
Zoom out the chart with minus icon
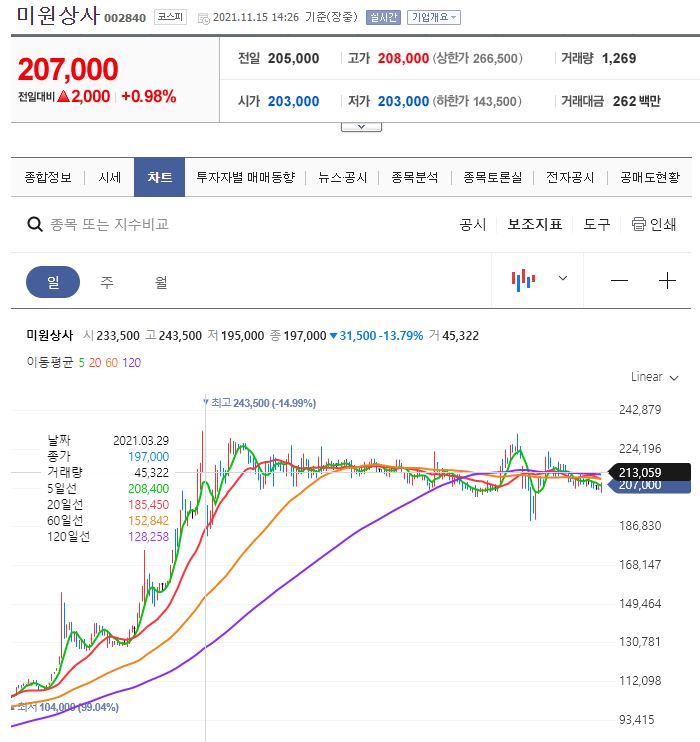tap(619, 281)
